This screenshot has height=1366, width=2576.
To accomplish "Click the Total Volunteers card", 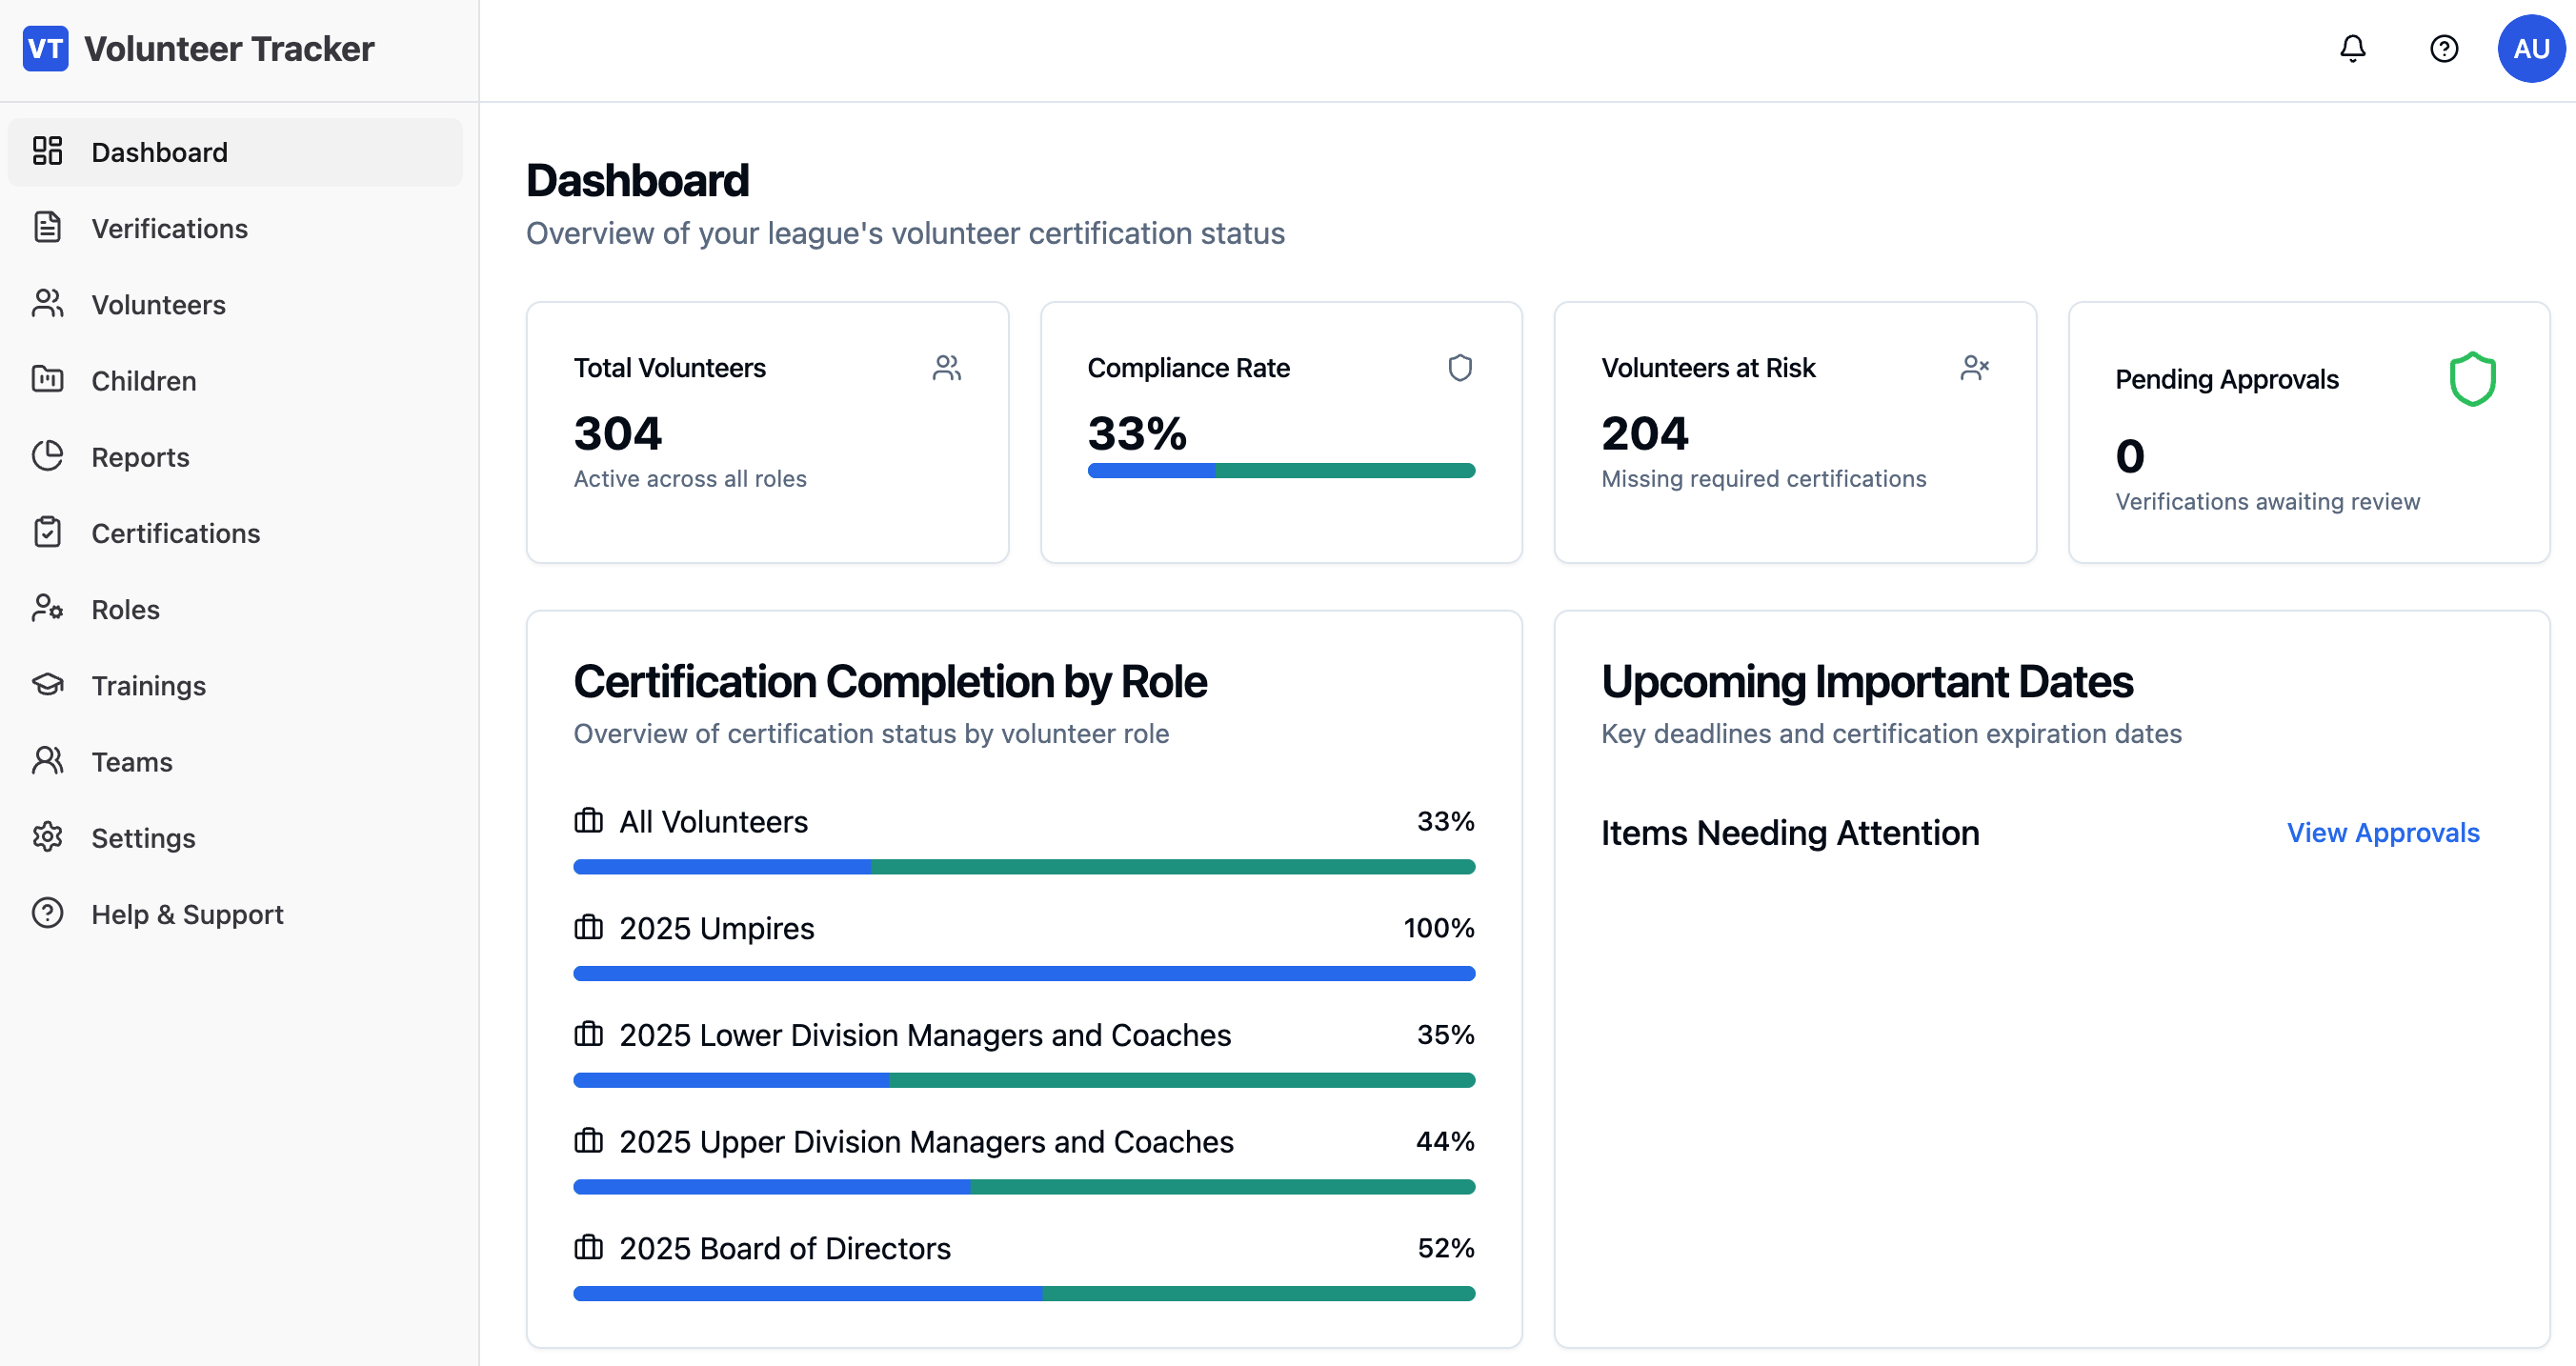I will (767, 432).
